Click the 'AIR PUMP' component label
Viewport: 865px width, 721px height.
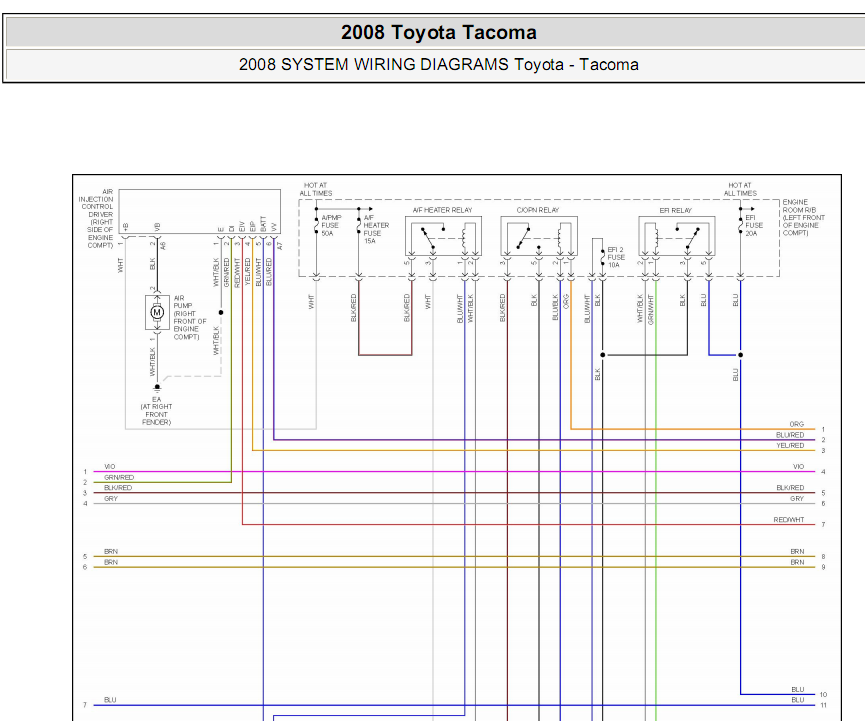[x=189, y=317]
